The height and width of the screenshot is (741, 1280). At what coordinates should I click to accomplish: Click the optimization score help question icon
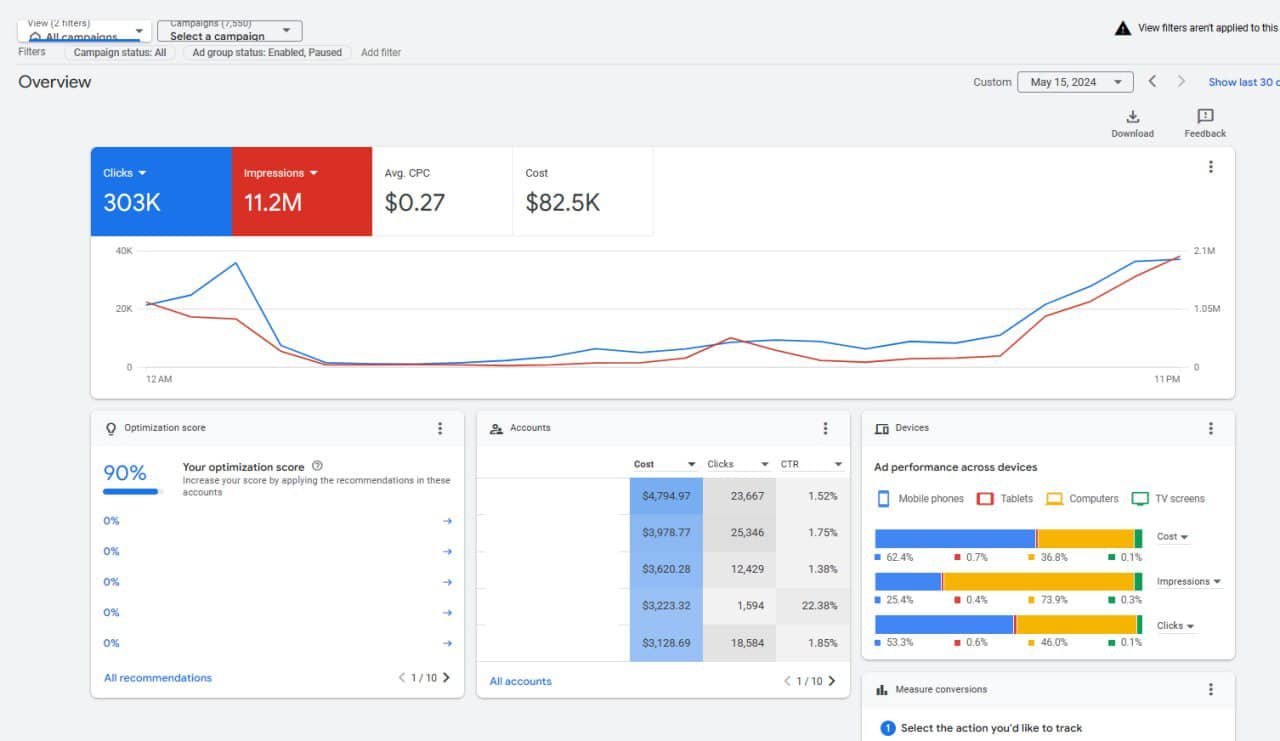(x=317, y=466)
